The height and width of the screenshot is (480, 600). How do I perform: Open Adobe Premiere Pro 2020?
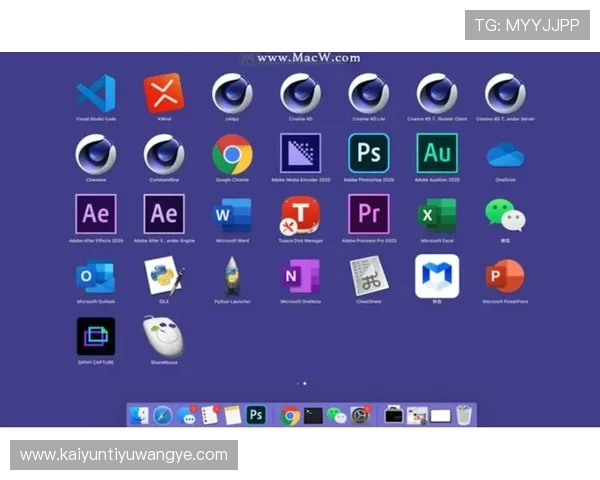[x=368, y=214]
